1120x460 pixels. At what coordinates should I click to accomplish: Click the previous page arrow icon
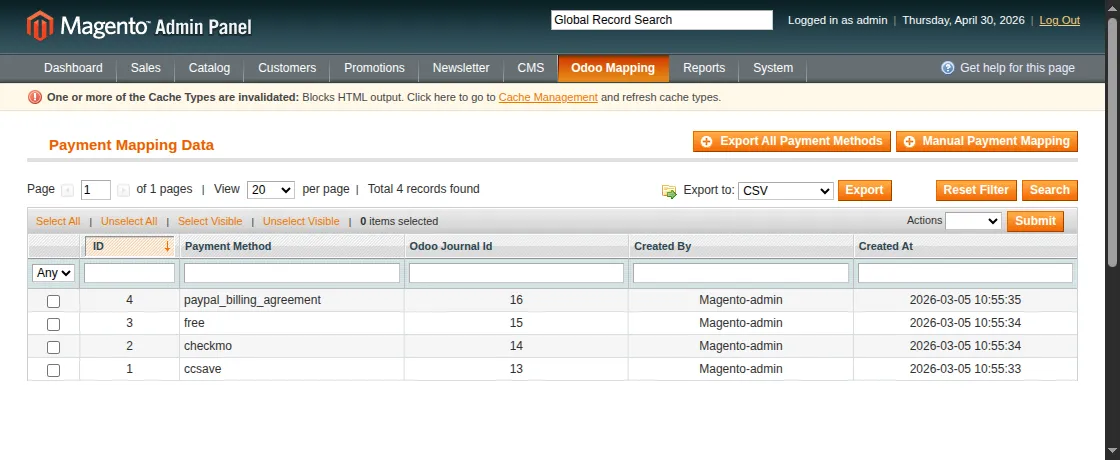(x=67, y=190)
